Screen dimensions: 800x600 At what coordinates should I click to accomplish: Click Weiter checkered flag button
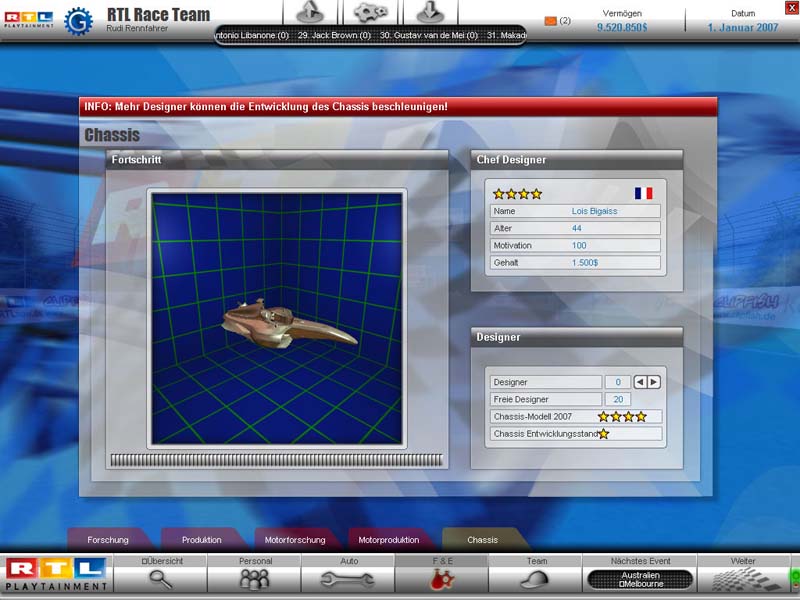743,573
